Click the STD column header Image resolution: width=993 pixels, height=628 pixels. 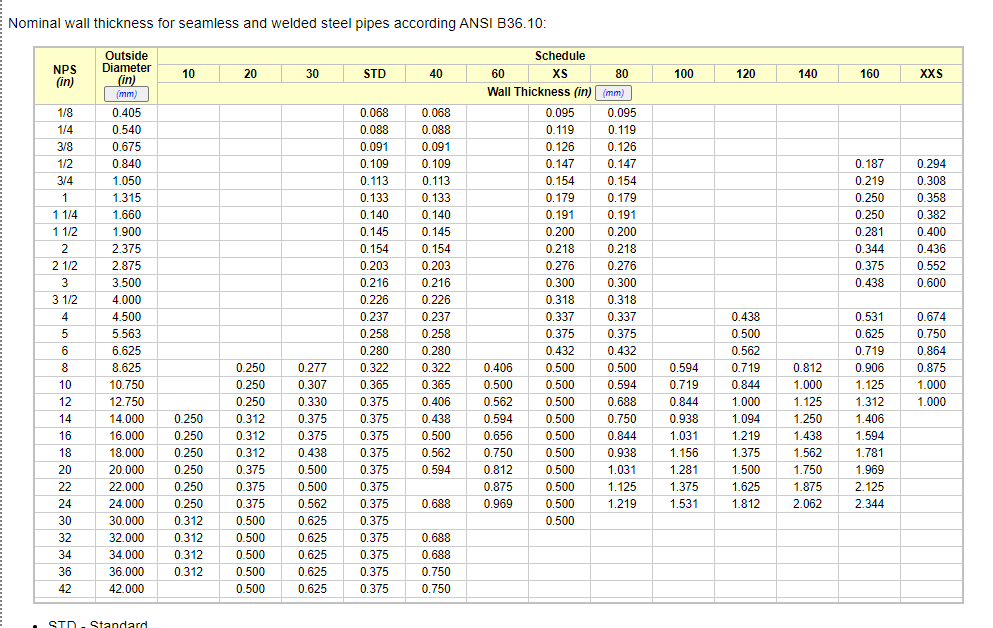coord(374,74)
